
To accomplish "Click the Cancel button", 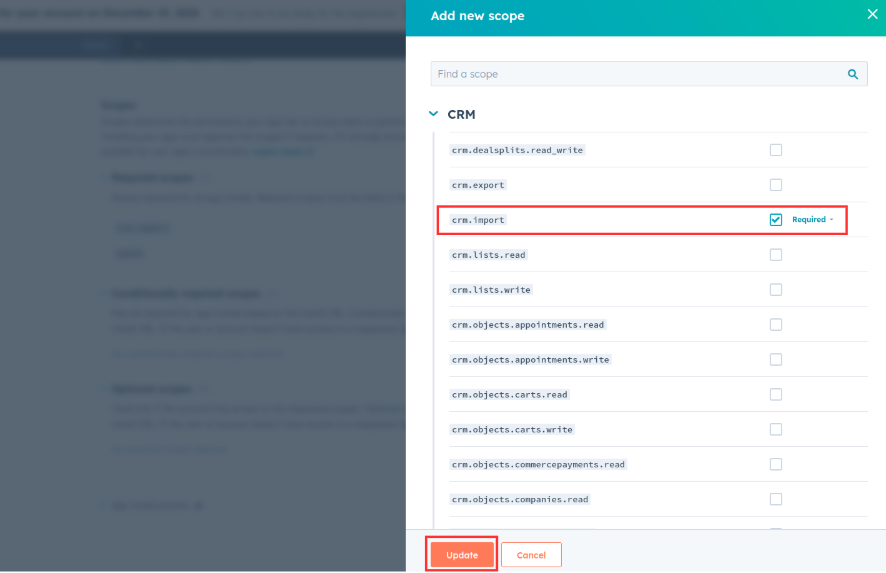I will (x=531, y=555).
